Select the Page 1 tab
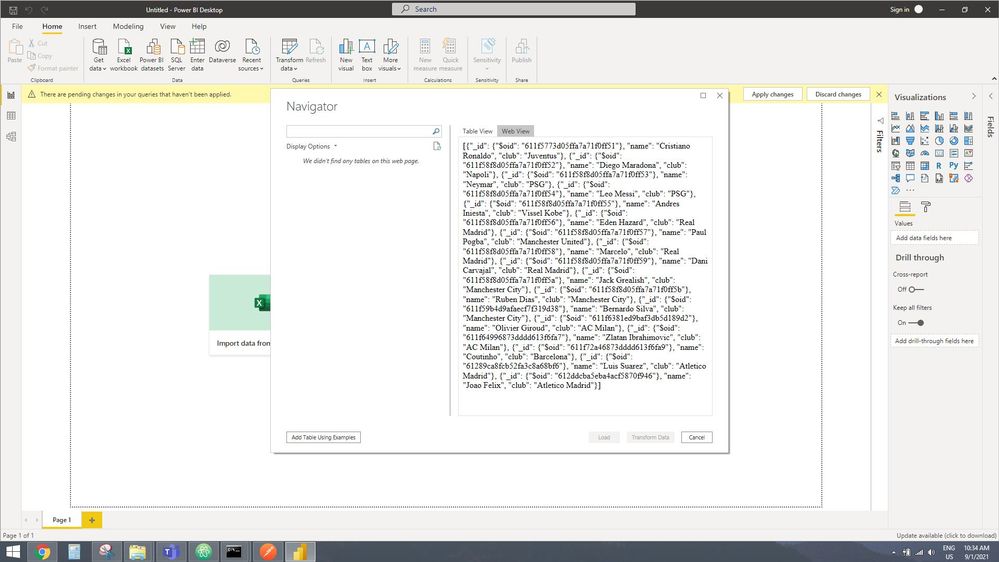Image resolution: width=999 pixels, height=562 pixels. click(x=62, y=520)
